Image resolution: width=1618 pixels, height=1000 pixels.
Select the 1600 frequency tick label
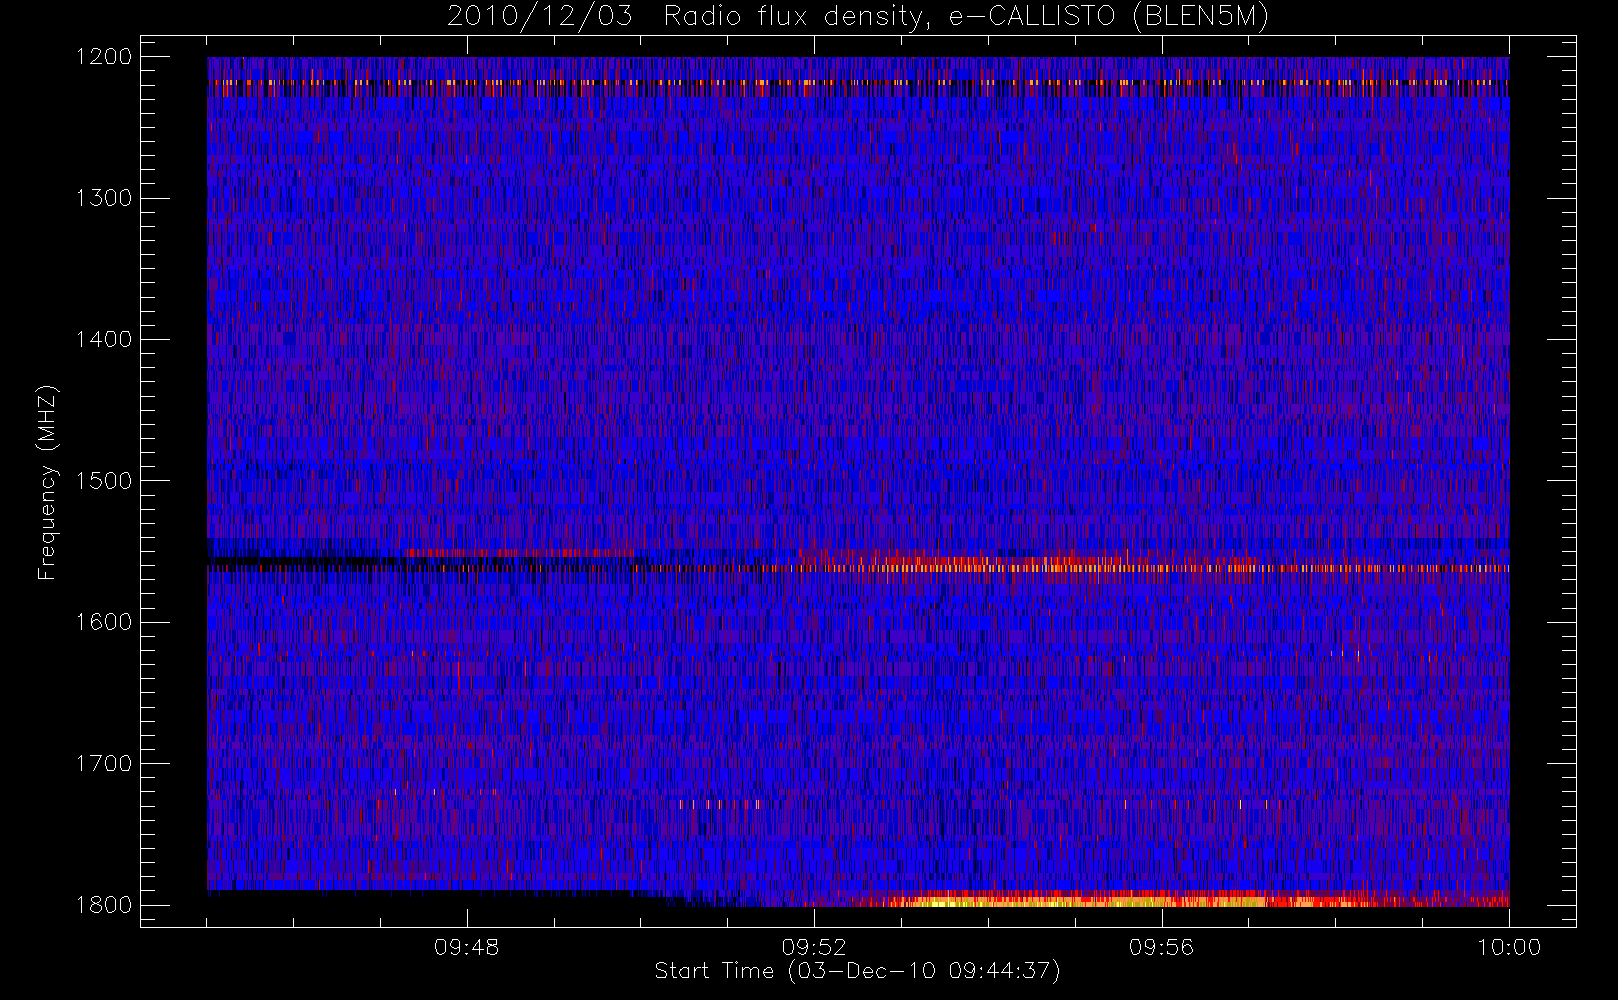point(104,622)
